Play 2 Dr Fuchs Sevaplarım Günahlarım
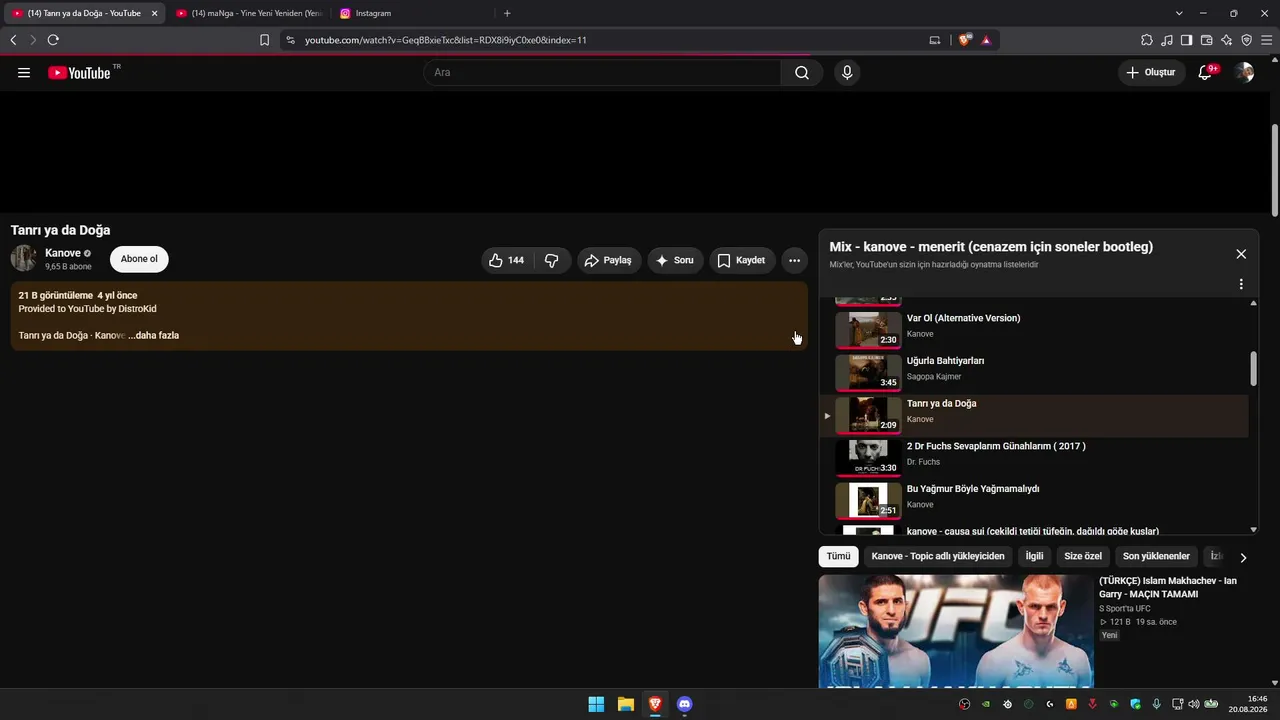Screen dimensions: 1280x720 click(1035, 457)
